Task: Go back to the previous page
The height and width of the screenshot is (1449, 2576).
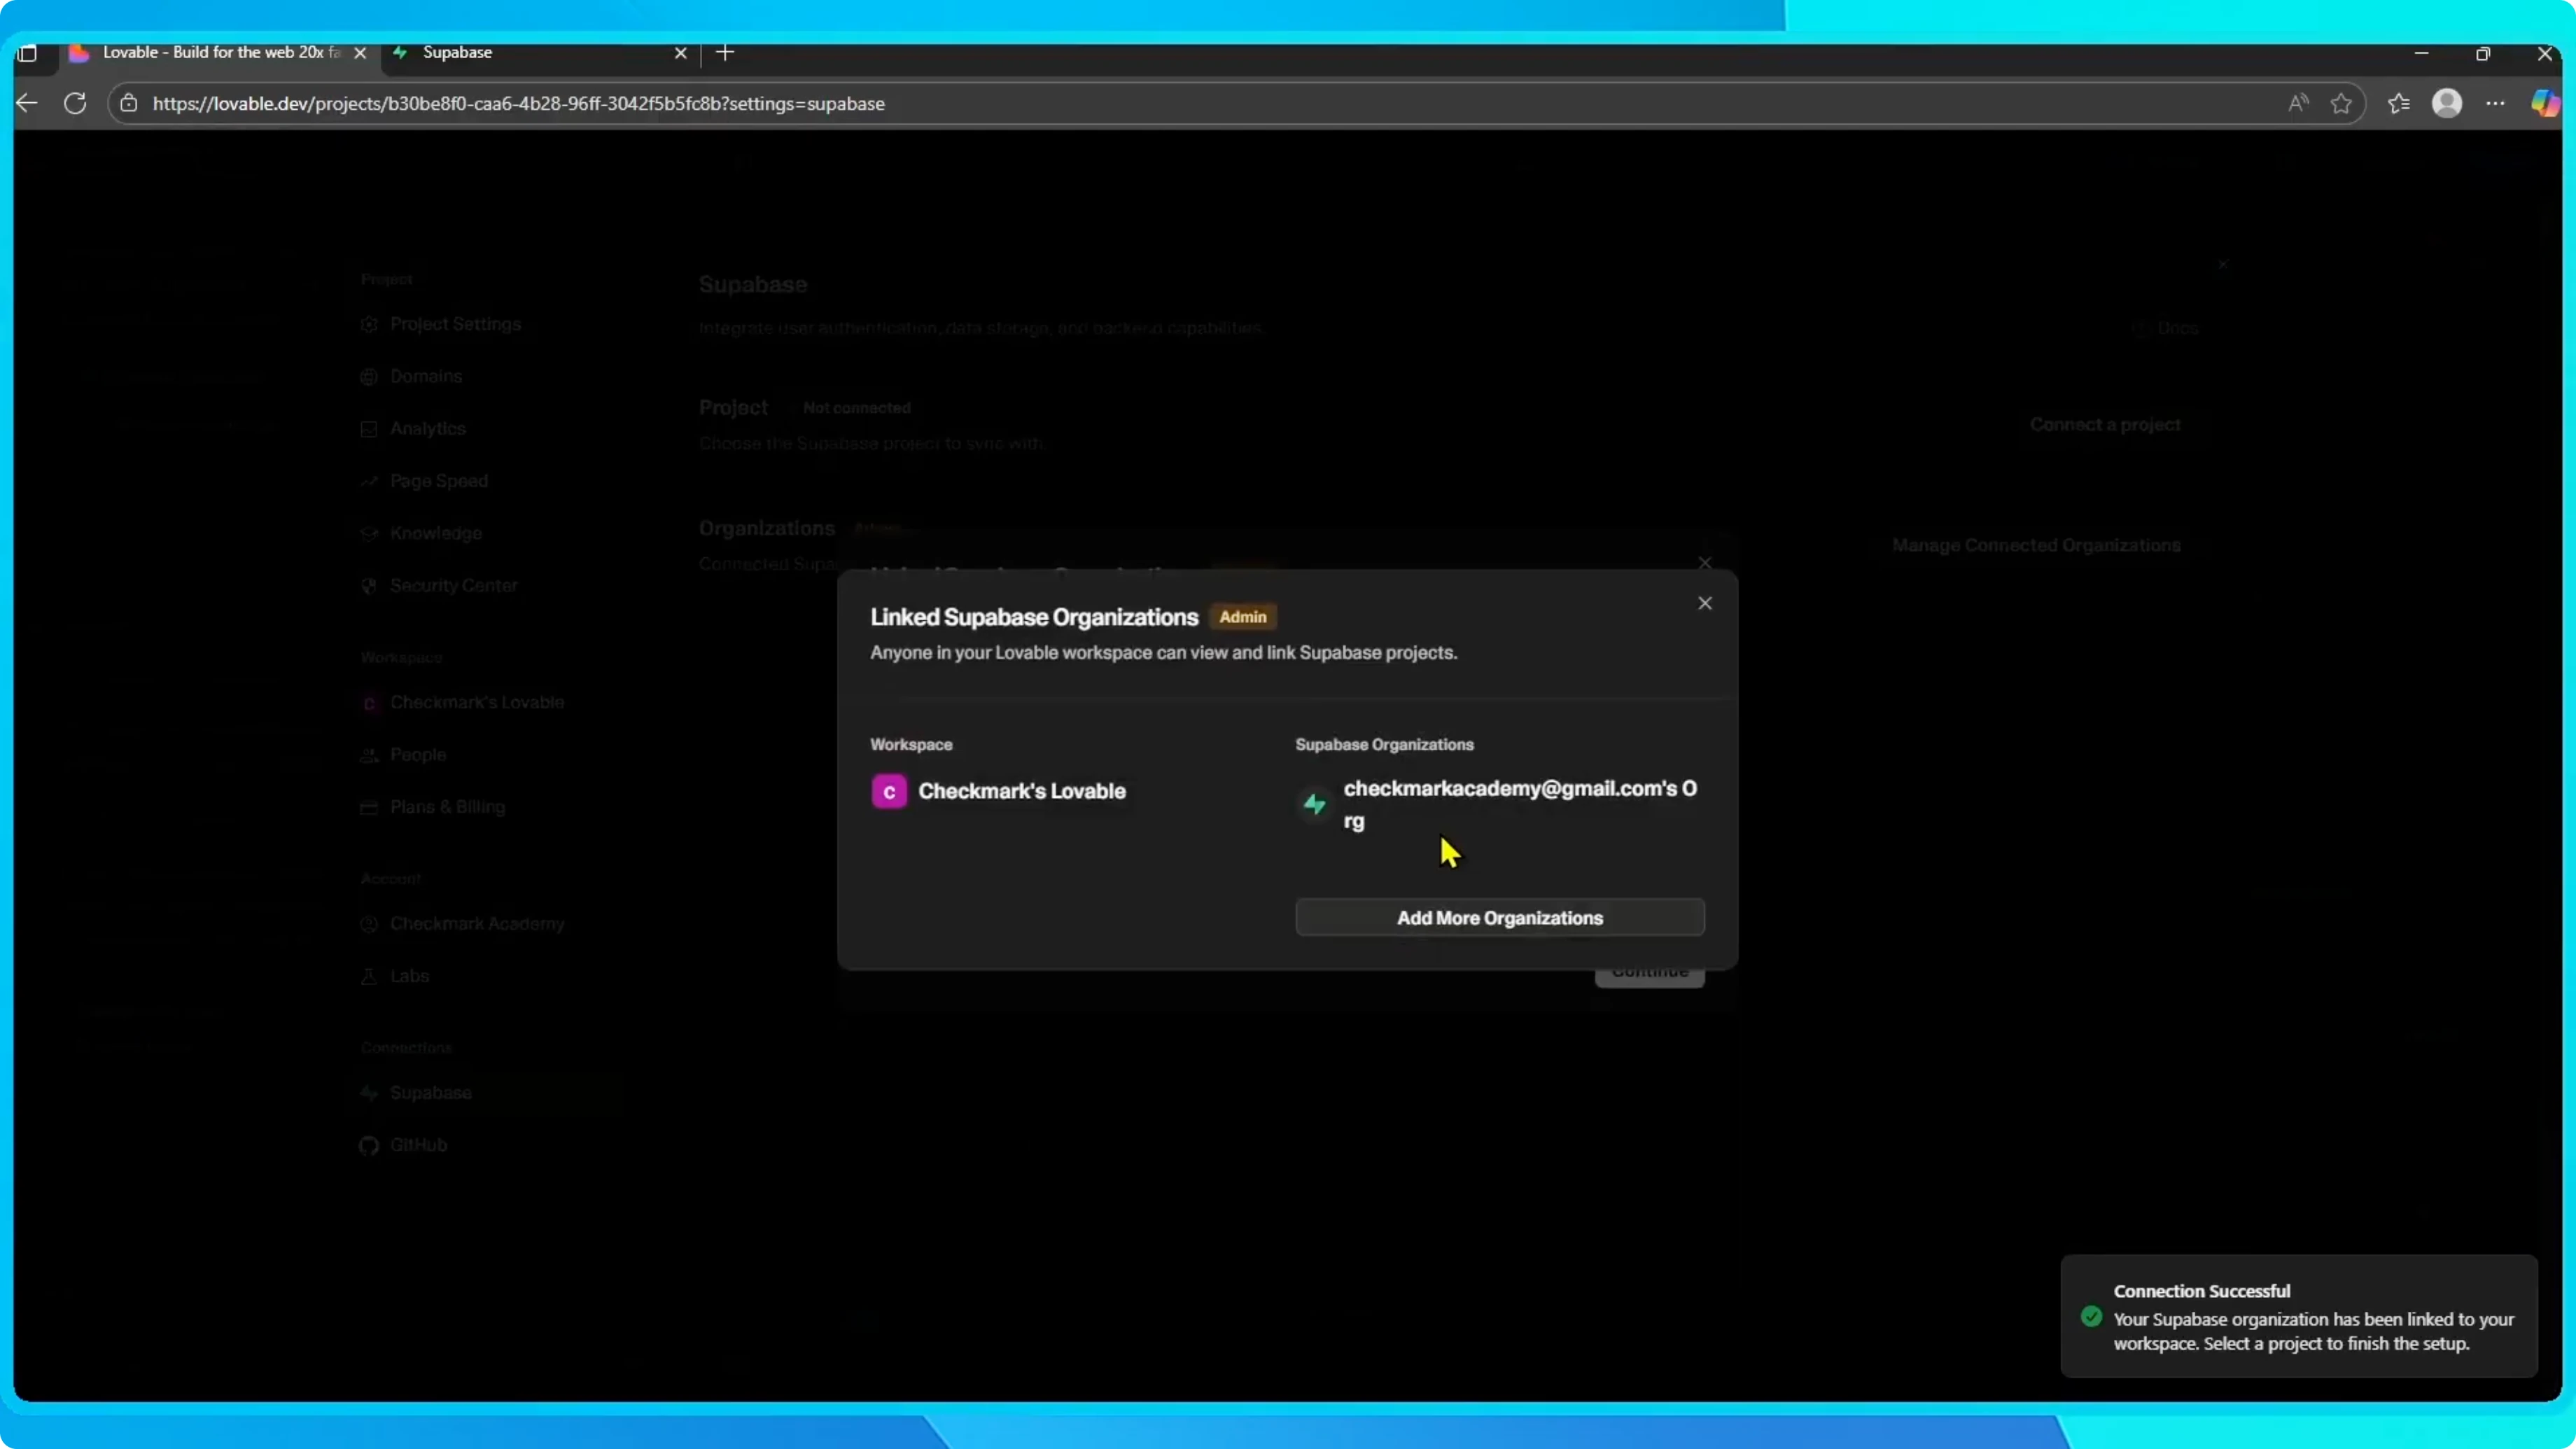Action: [x=27, y=103]
